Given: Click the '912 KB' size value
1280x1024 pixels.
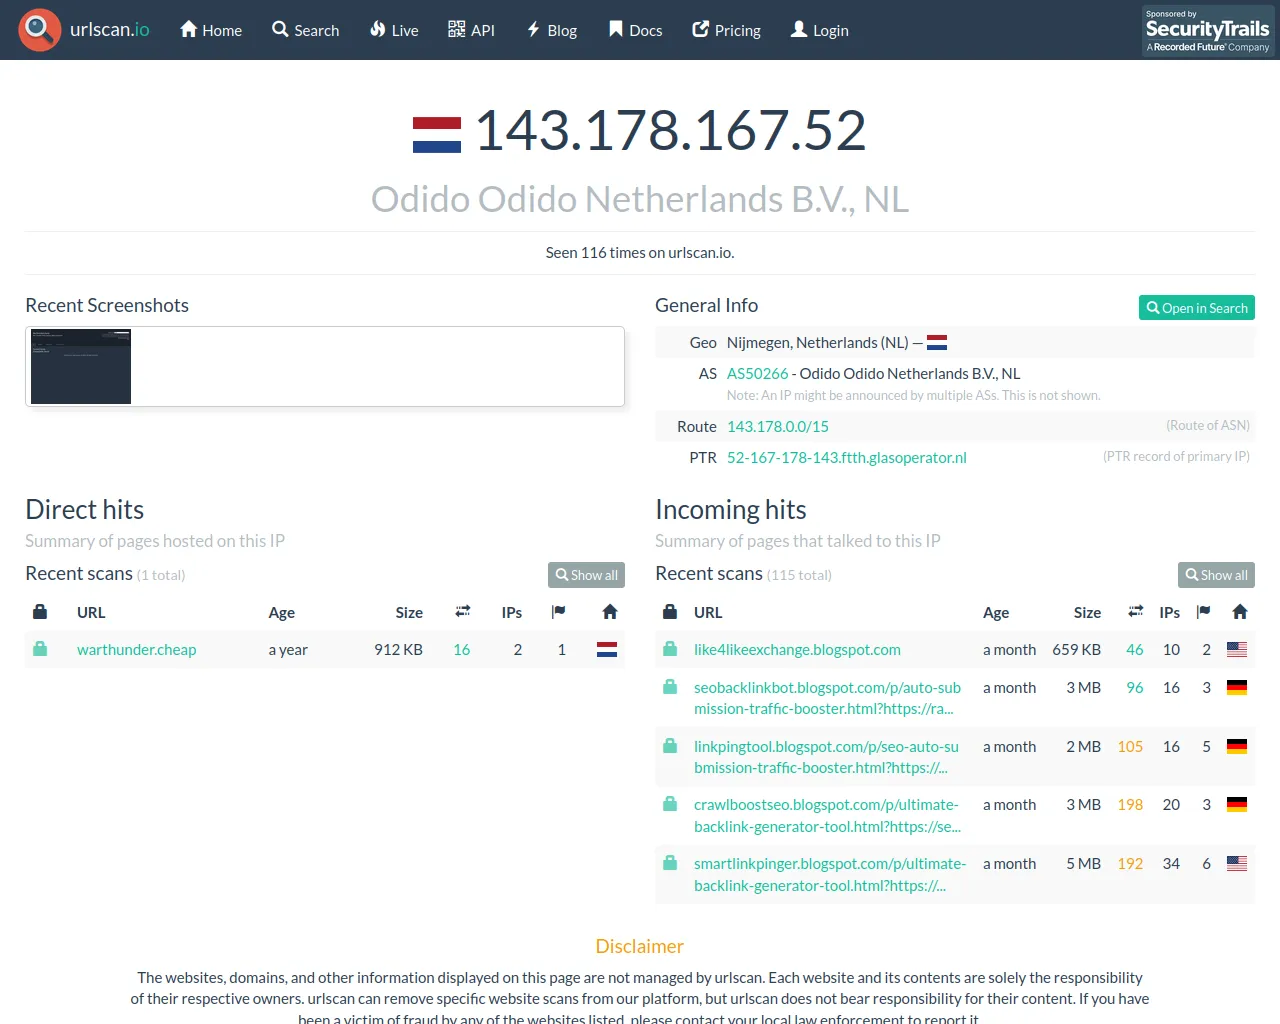Looking at the screenshot, I should point(399,649).
